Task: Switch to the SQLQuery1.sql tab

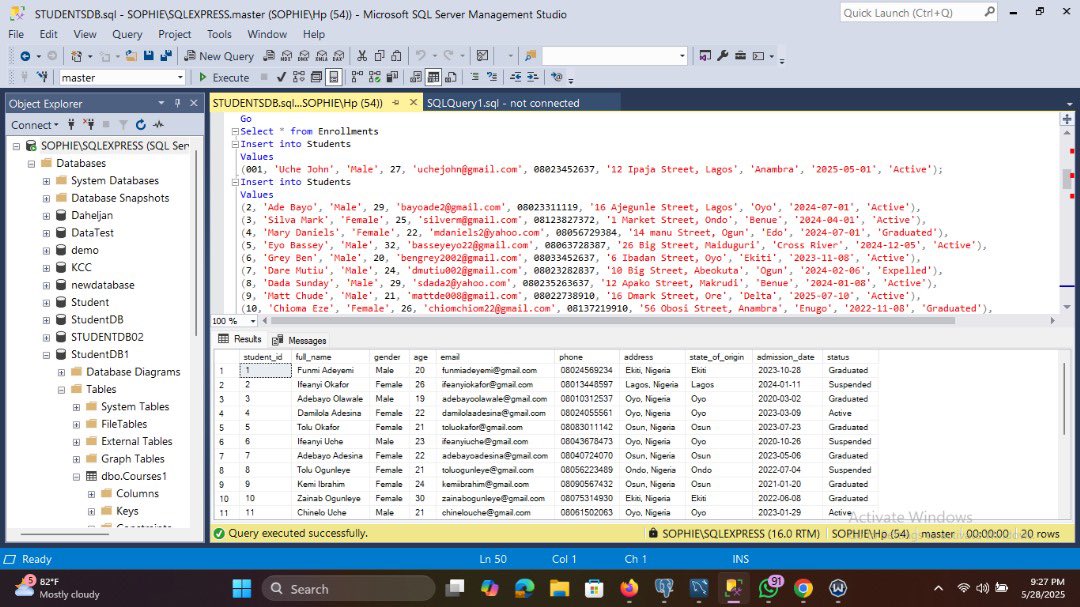Action: point(505,102)
